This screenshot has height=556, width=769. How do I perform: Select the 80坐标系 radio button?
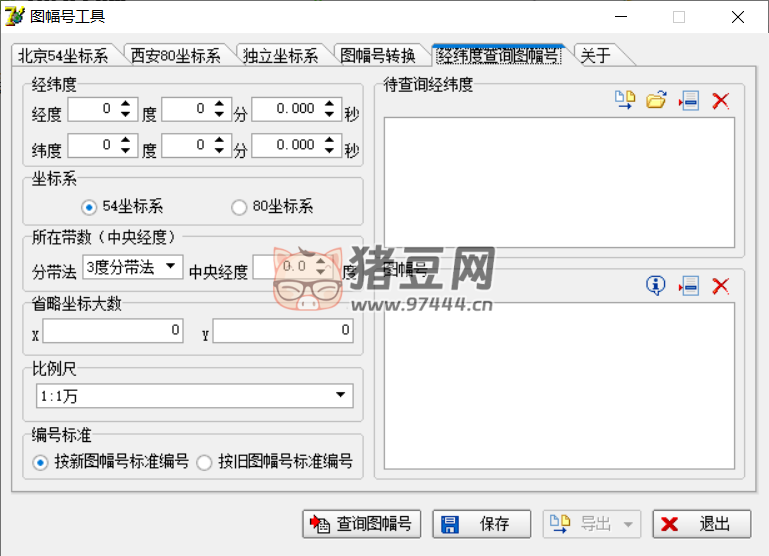click(239, 207)
